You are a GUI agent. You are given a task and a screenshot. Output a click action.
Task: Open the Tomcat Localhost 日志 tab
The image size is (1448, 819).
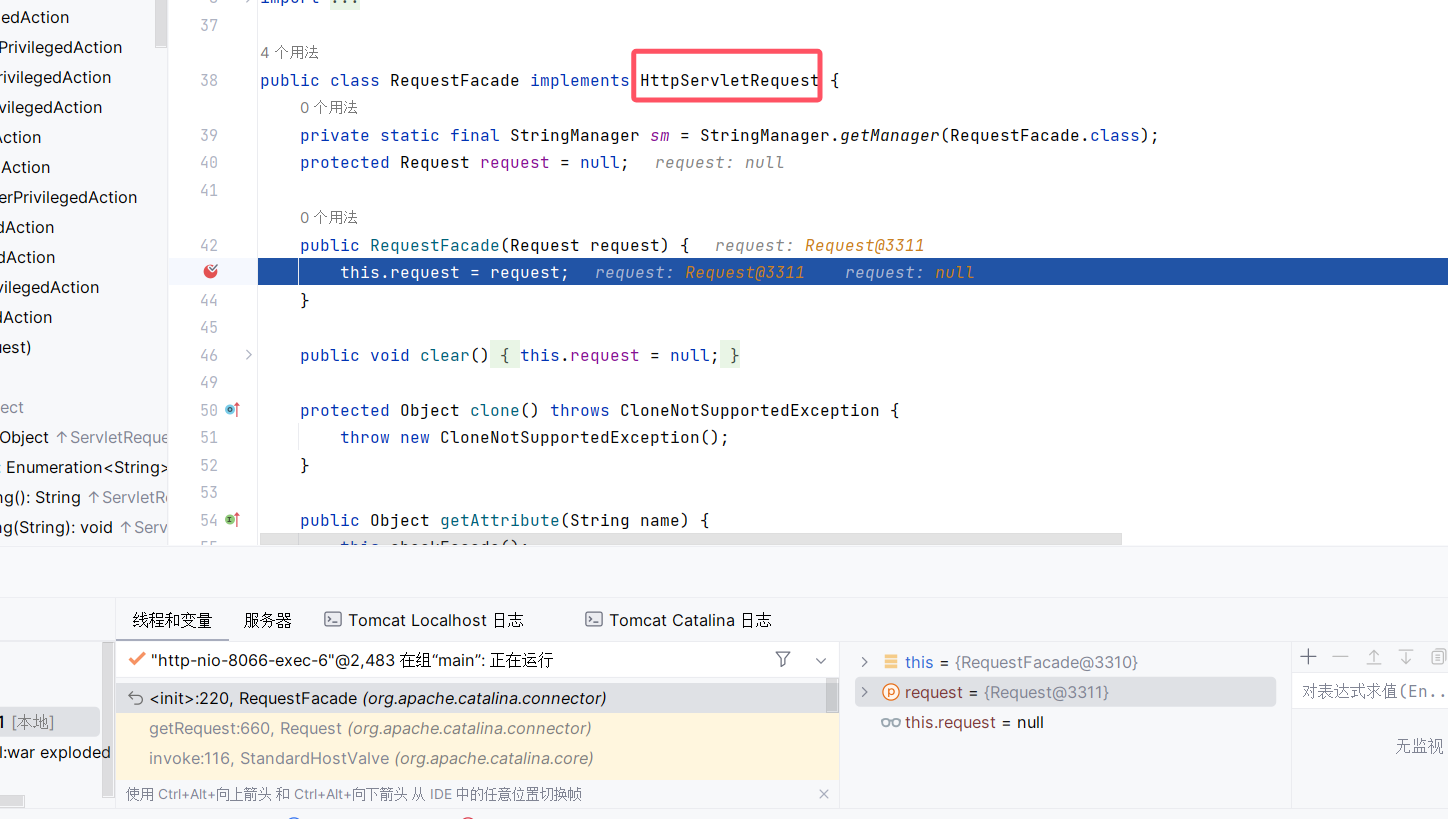[x=423, y=620]
